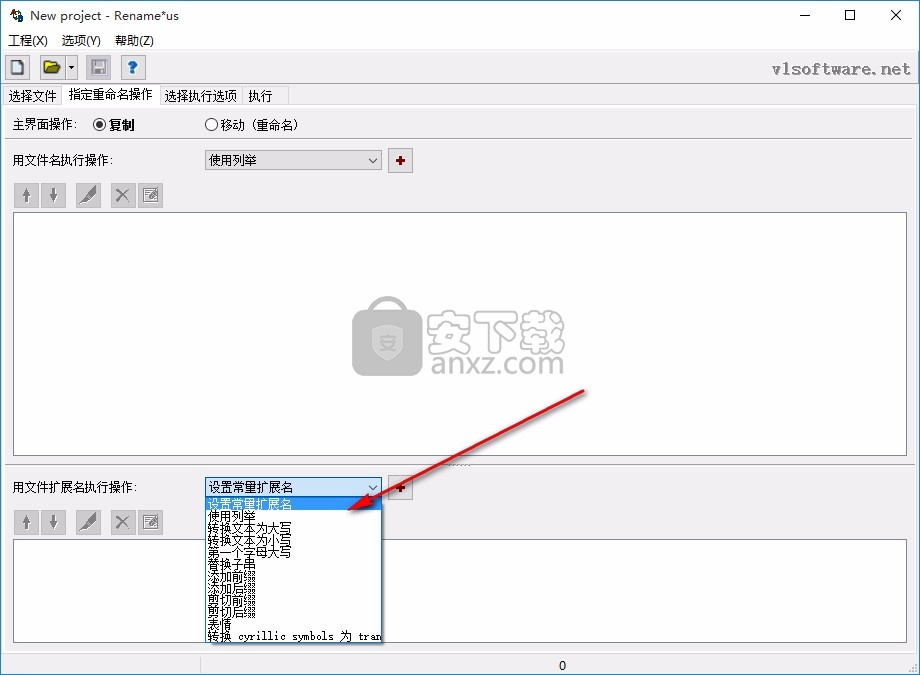920x675 pixels.
Task: Choose 添加前缀 in the open list
Action: (x=293, y=576)
